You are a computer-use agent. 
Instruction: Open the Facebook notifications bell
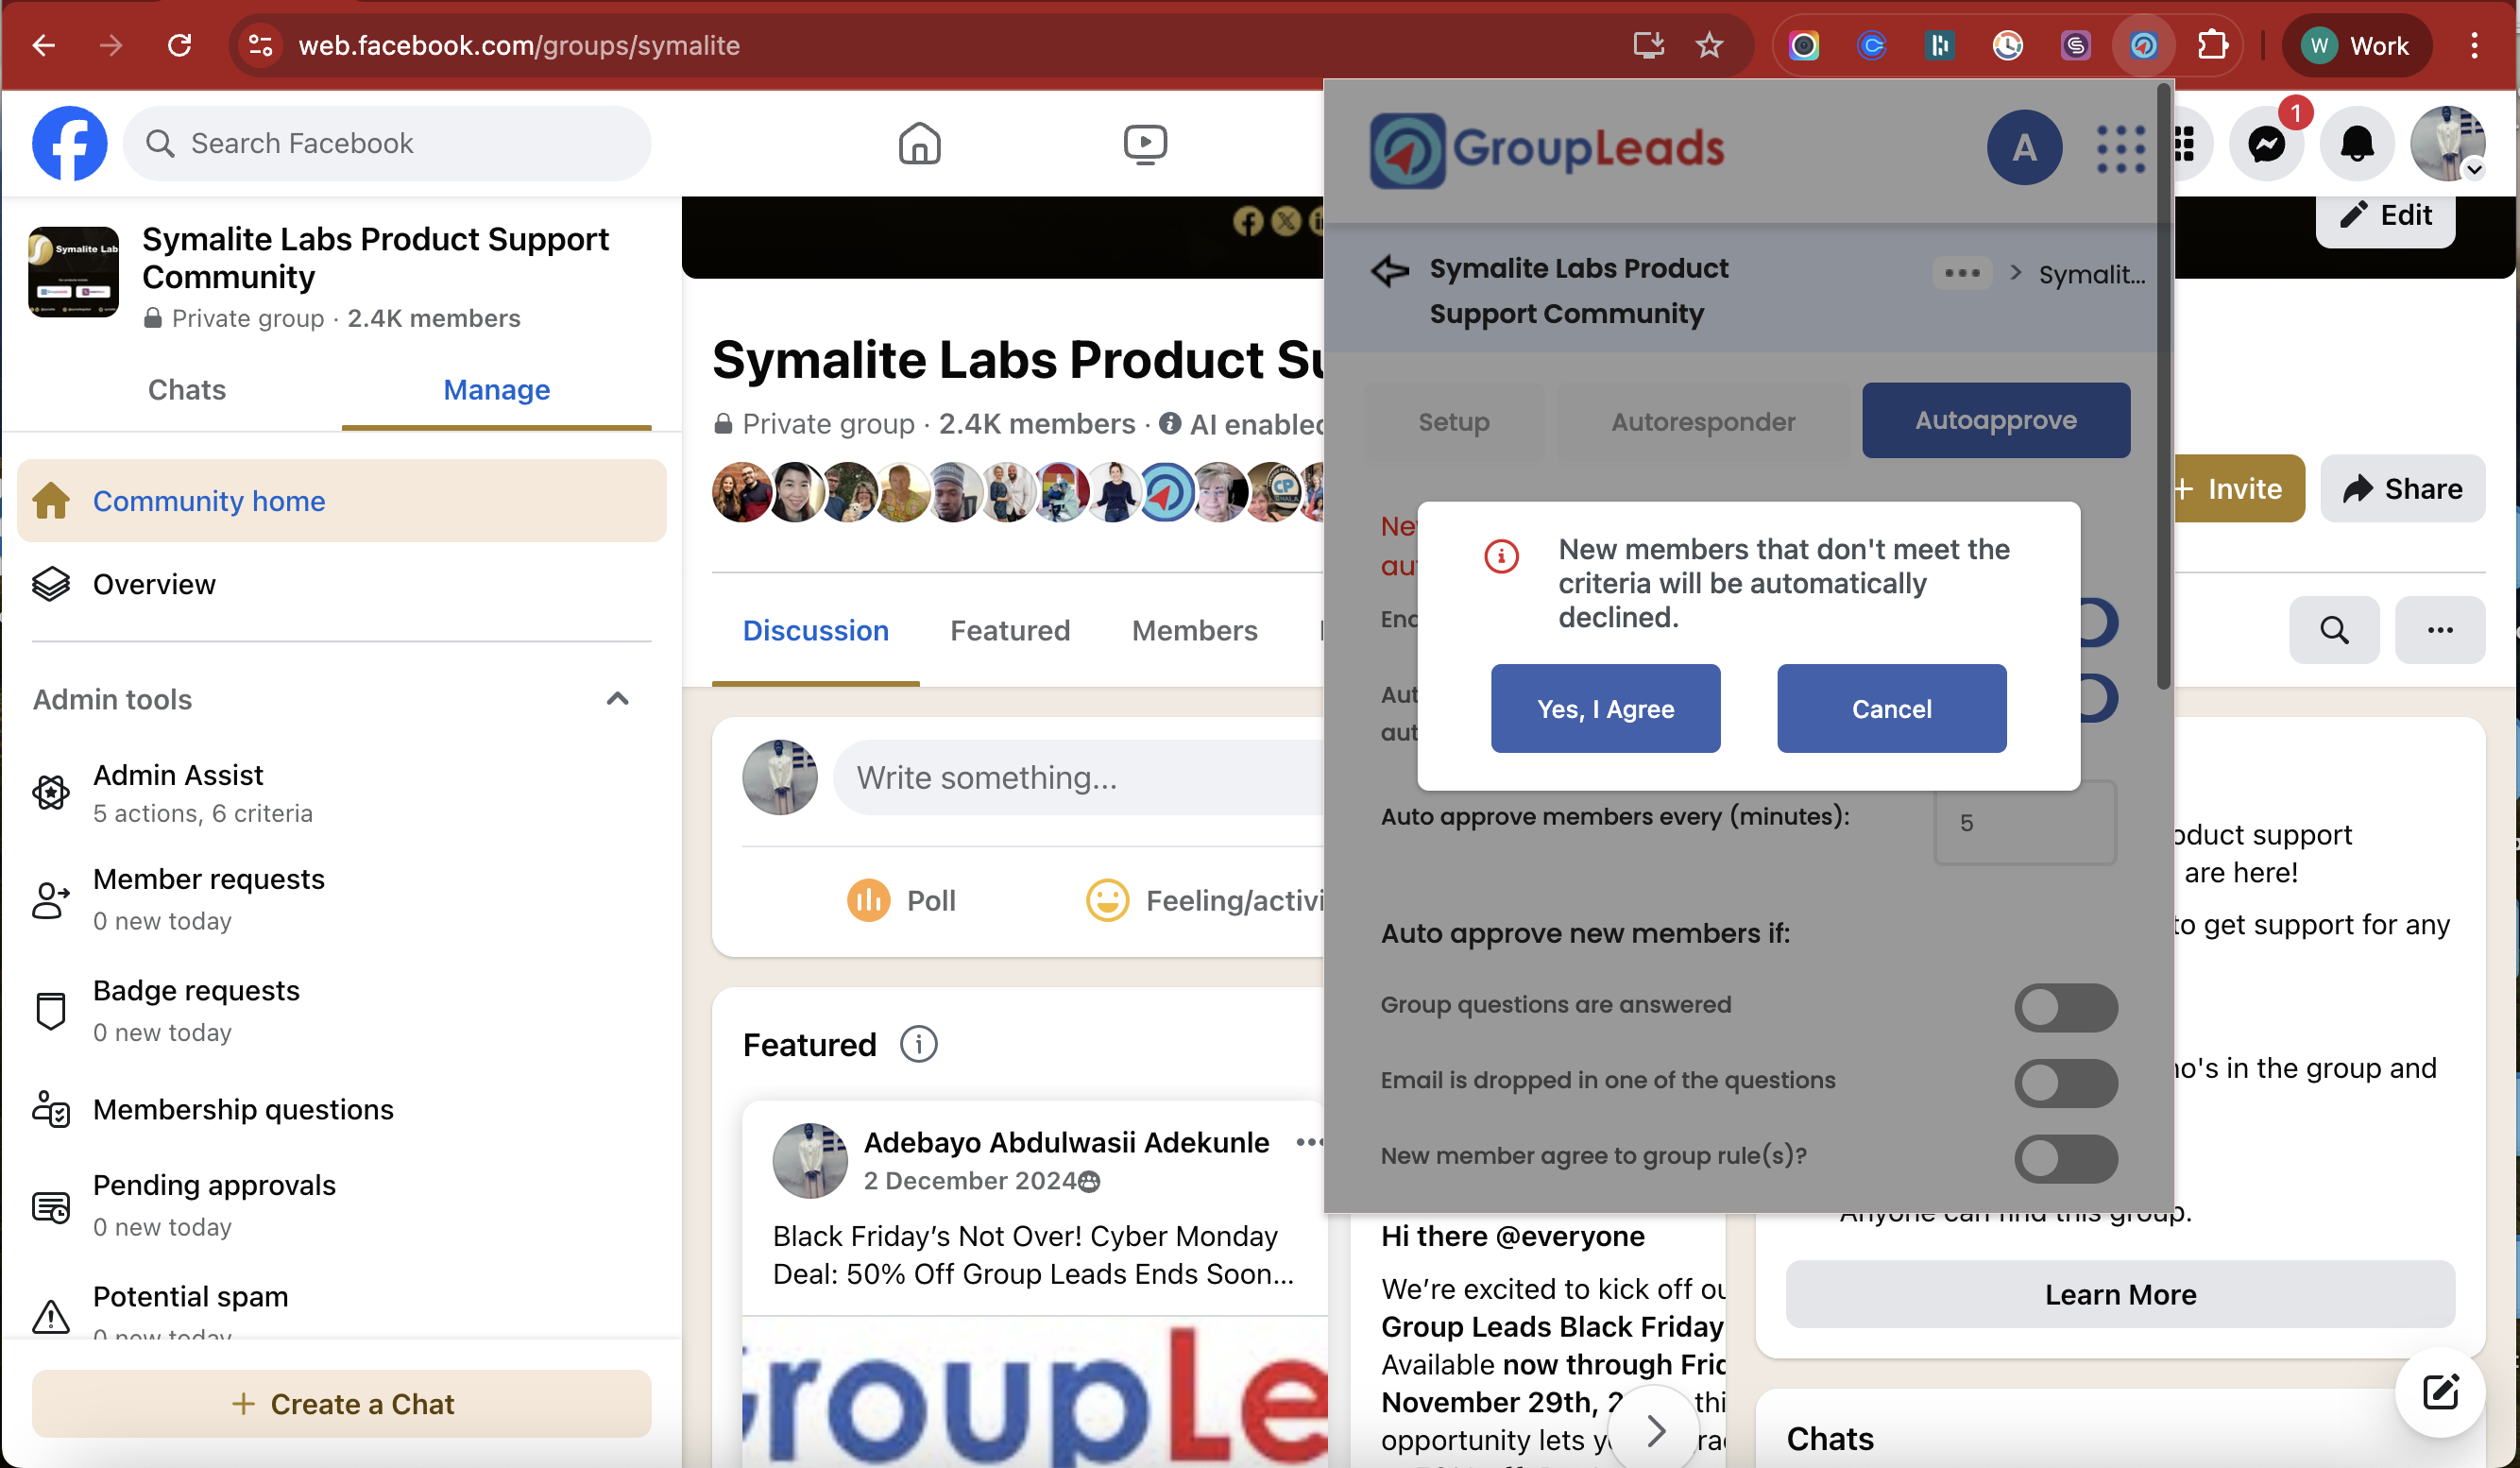coord(2357,145)
